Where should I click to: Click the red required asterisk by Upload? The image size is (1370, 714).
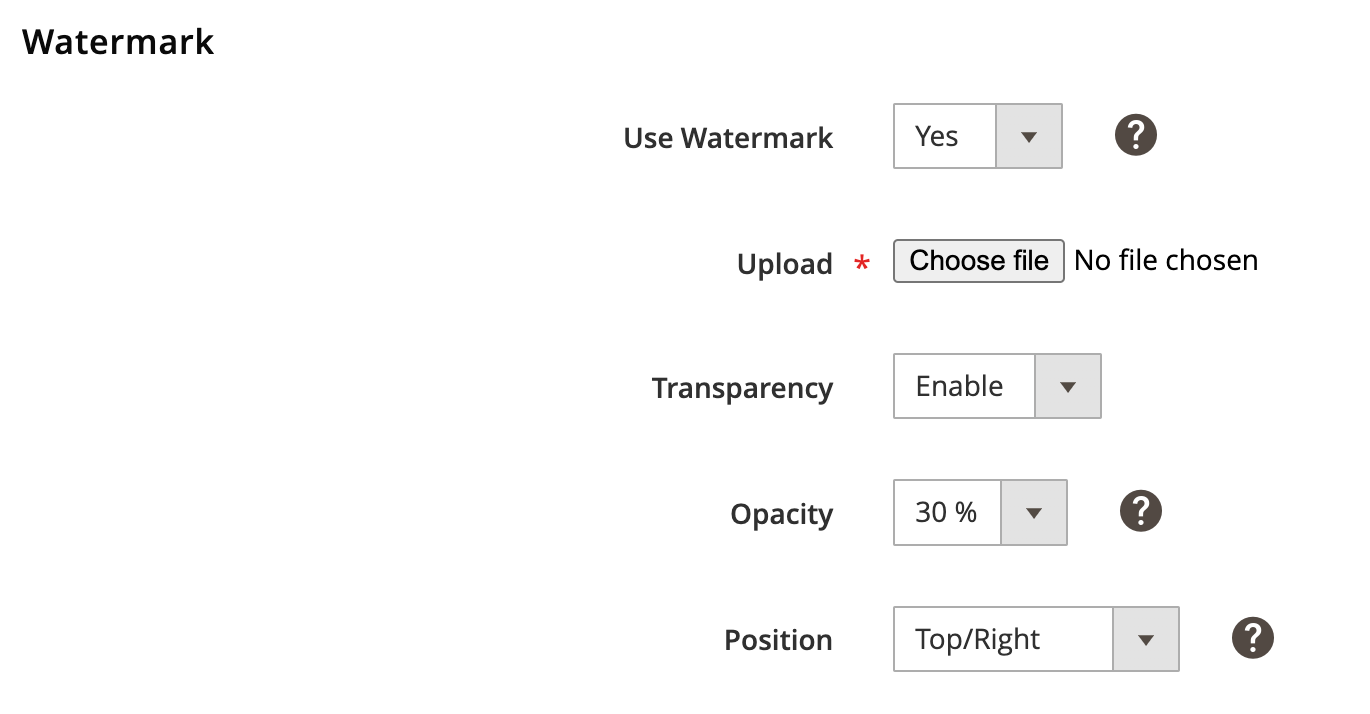[861, 264]
